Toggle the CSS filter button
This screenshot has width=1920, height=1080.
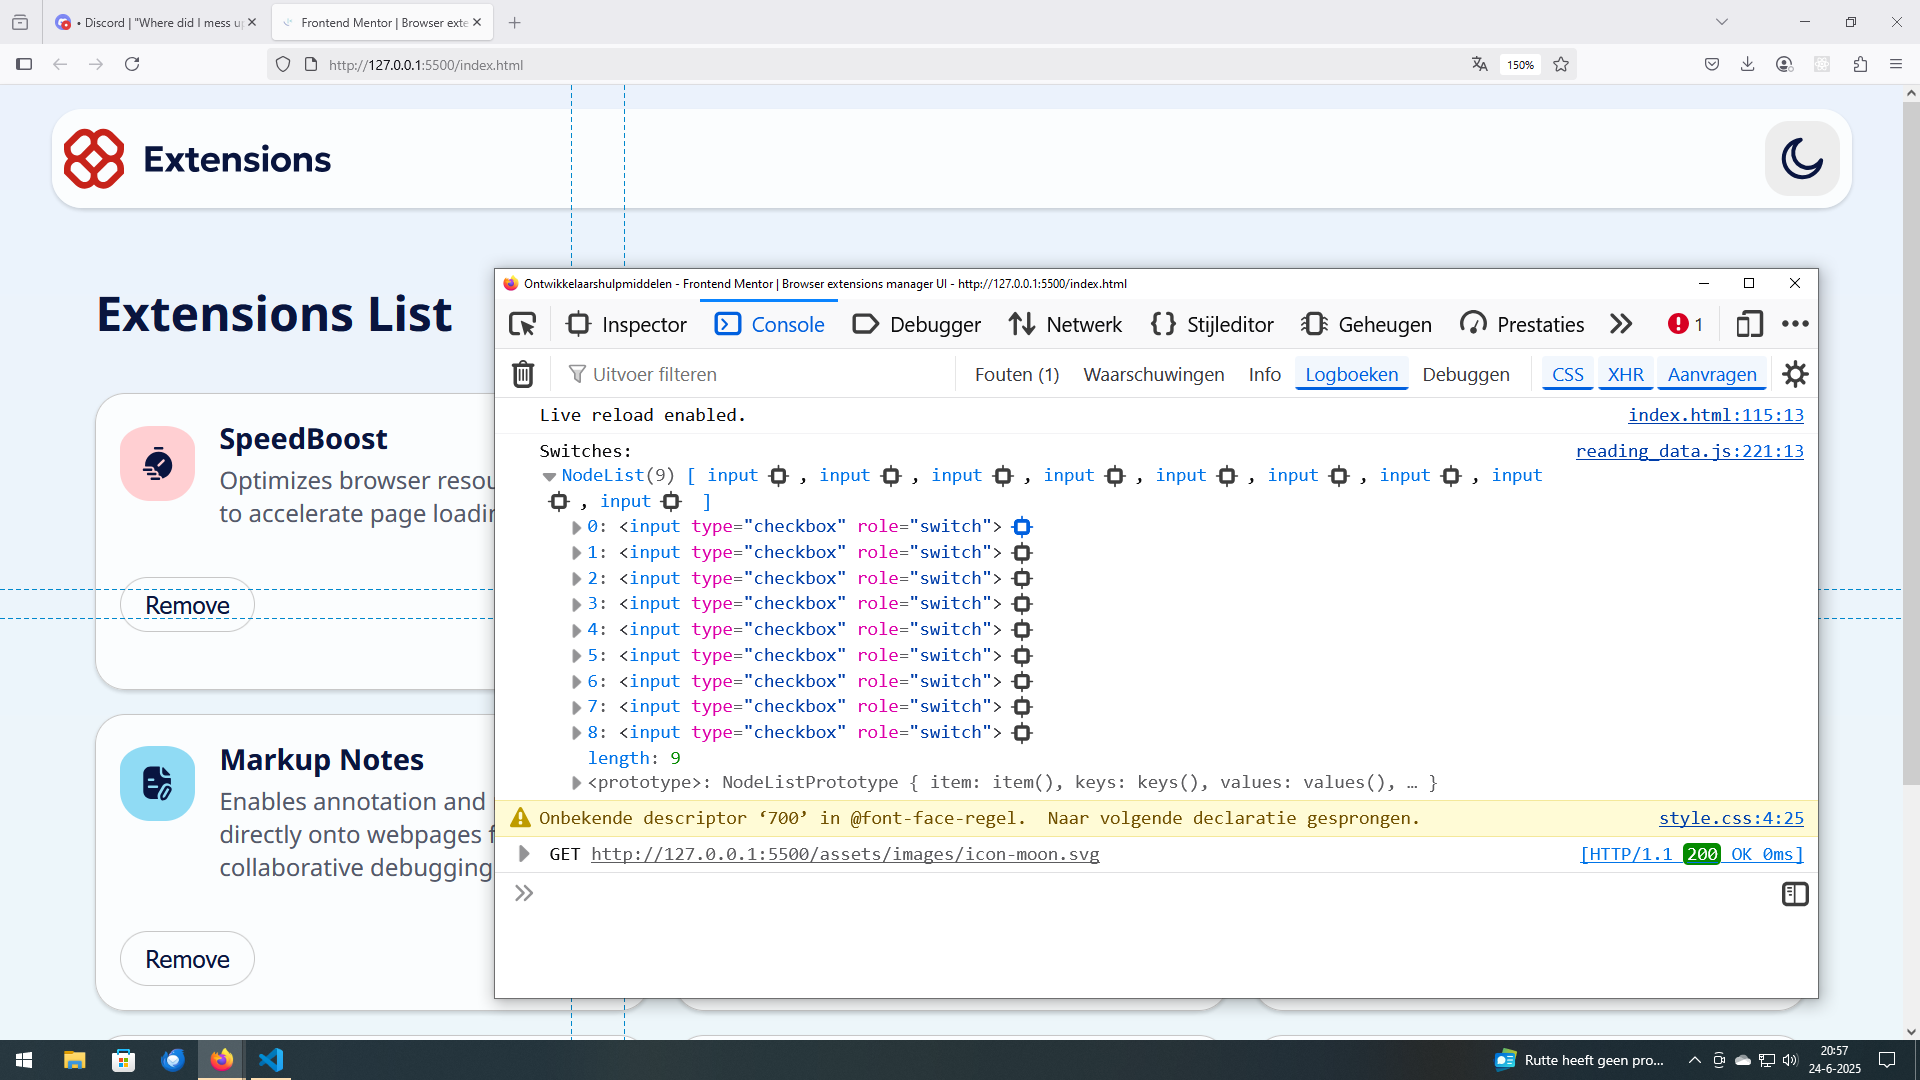1567,374
